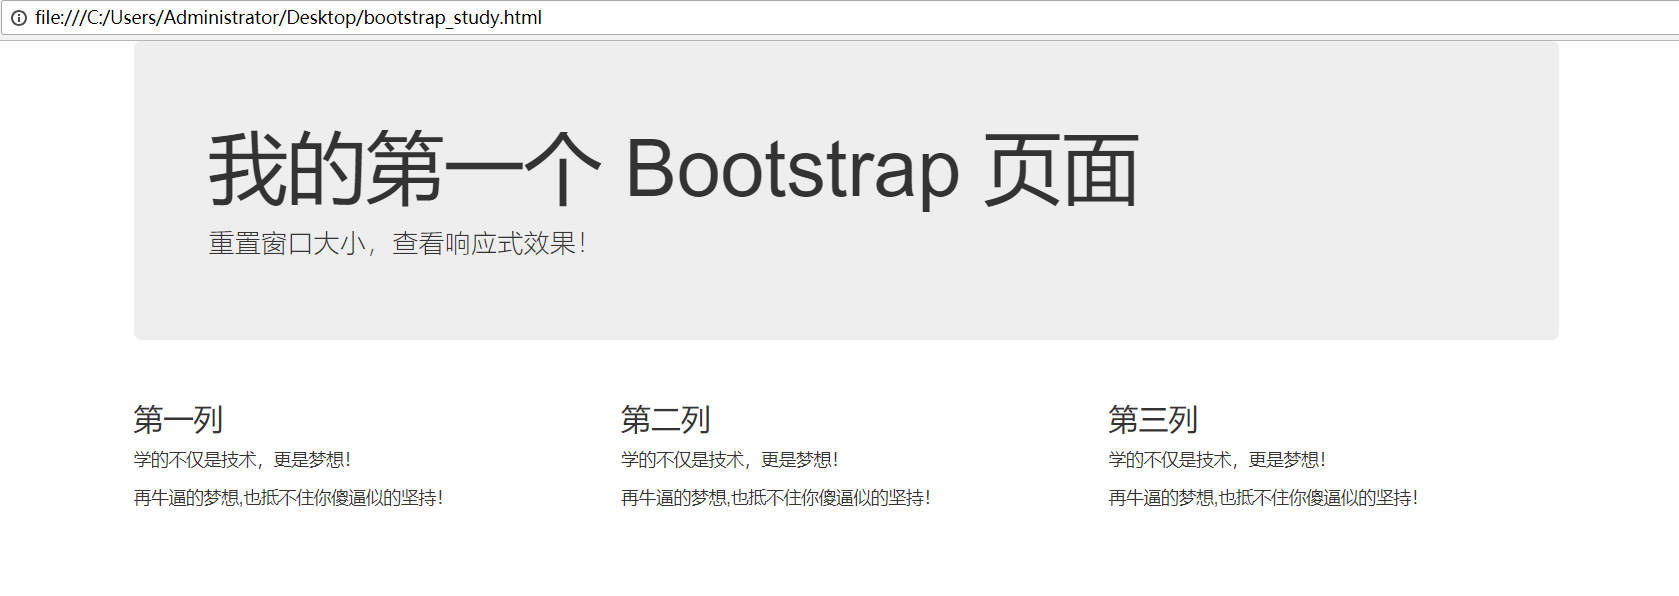
Task: Select the bootstrap_study.html file URL
Action: click(288, 18)
